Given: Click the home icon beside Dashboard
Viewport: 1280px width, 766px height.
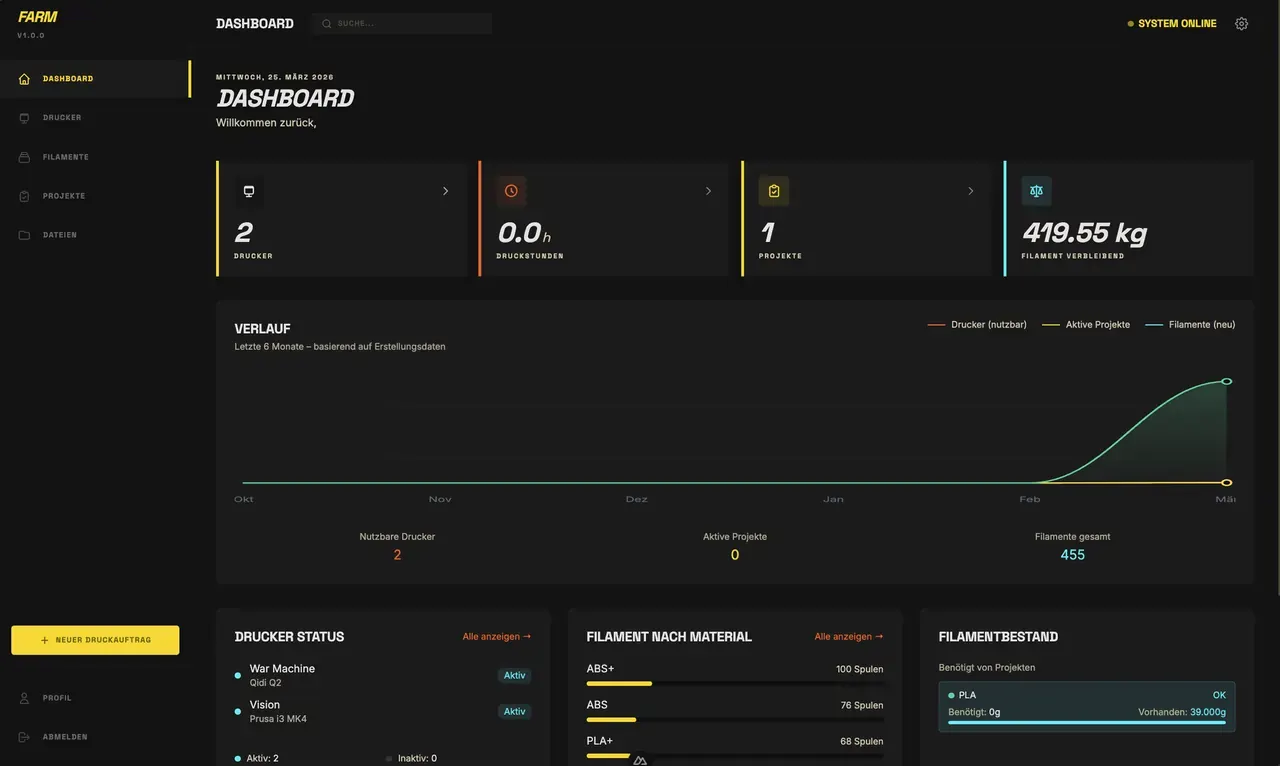Looking at the screenshot, I should [x=24, y=79].
